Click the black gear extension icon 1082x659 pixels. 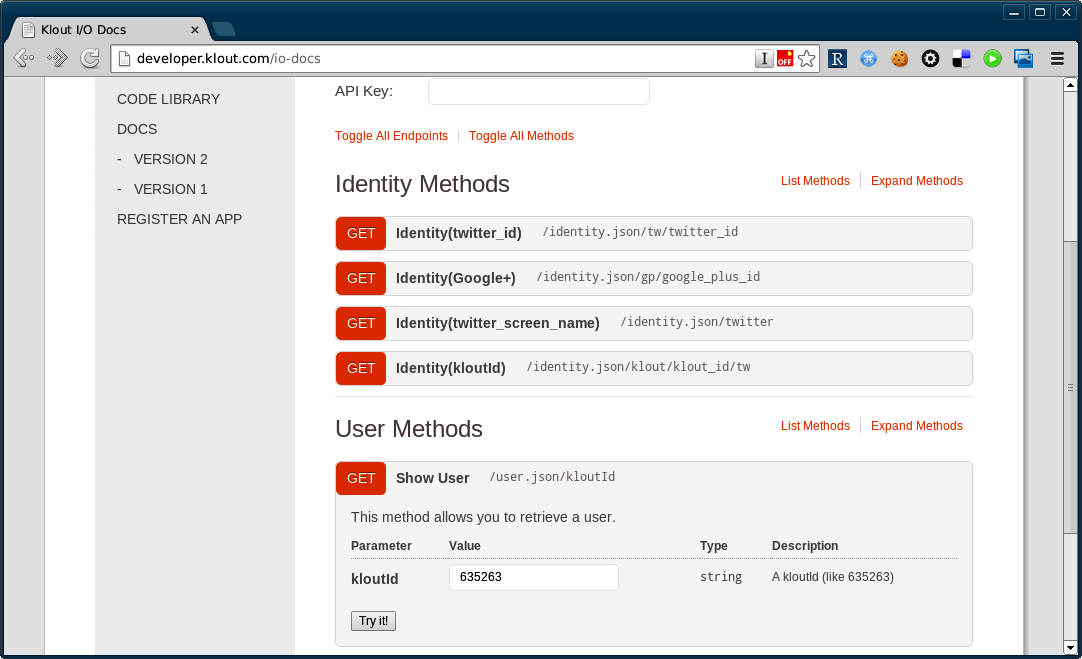click(930, 59)
